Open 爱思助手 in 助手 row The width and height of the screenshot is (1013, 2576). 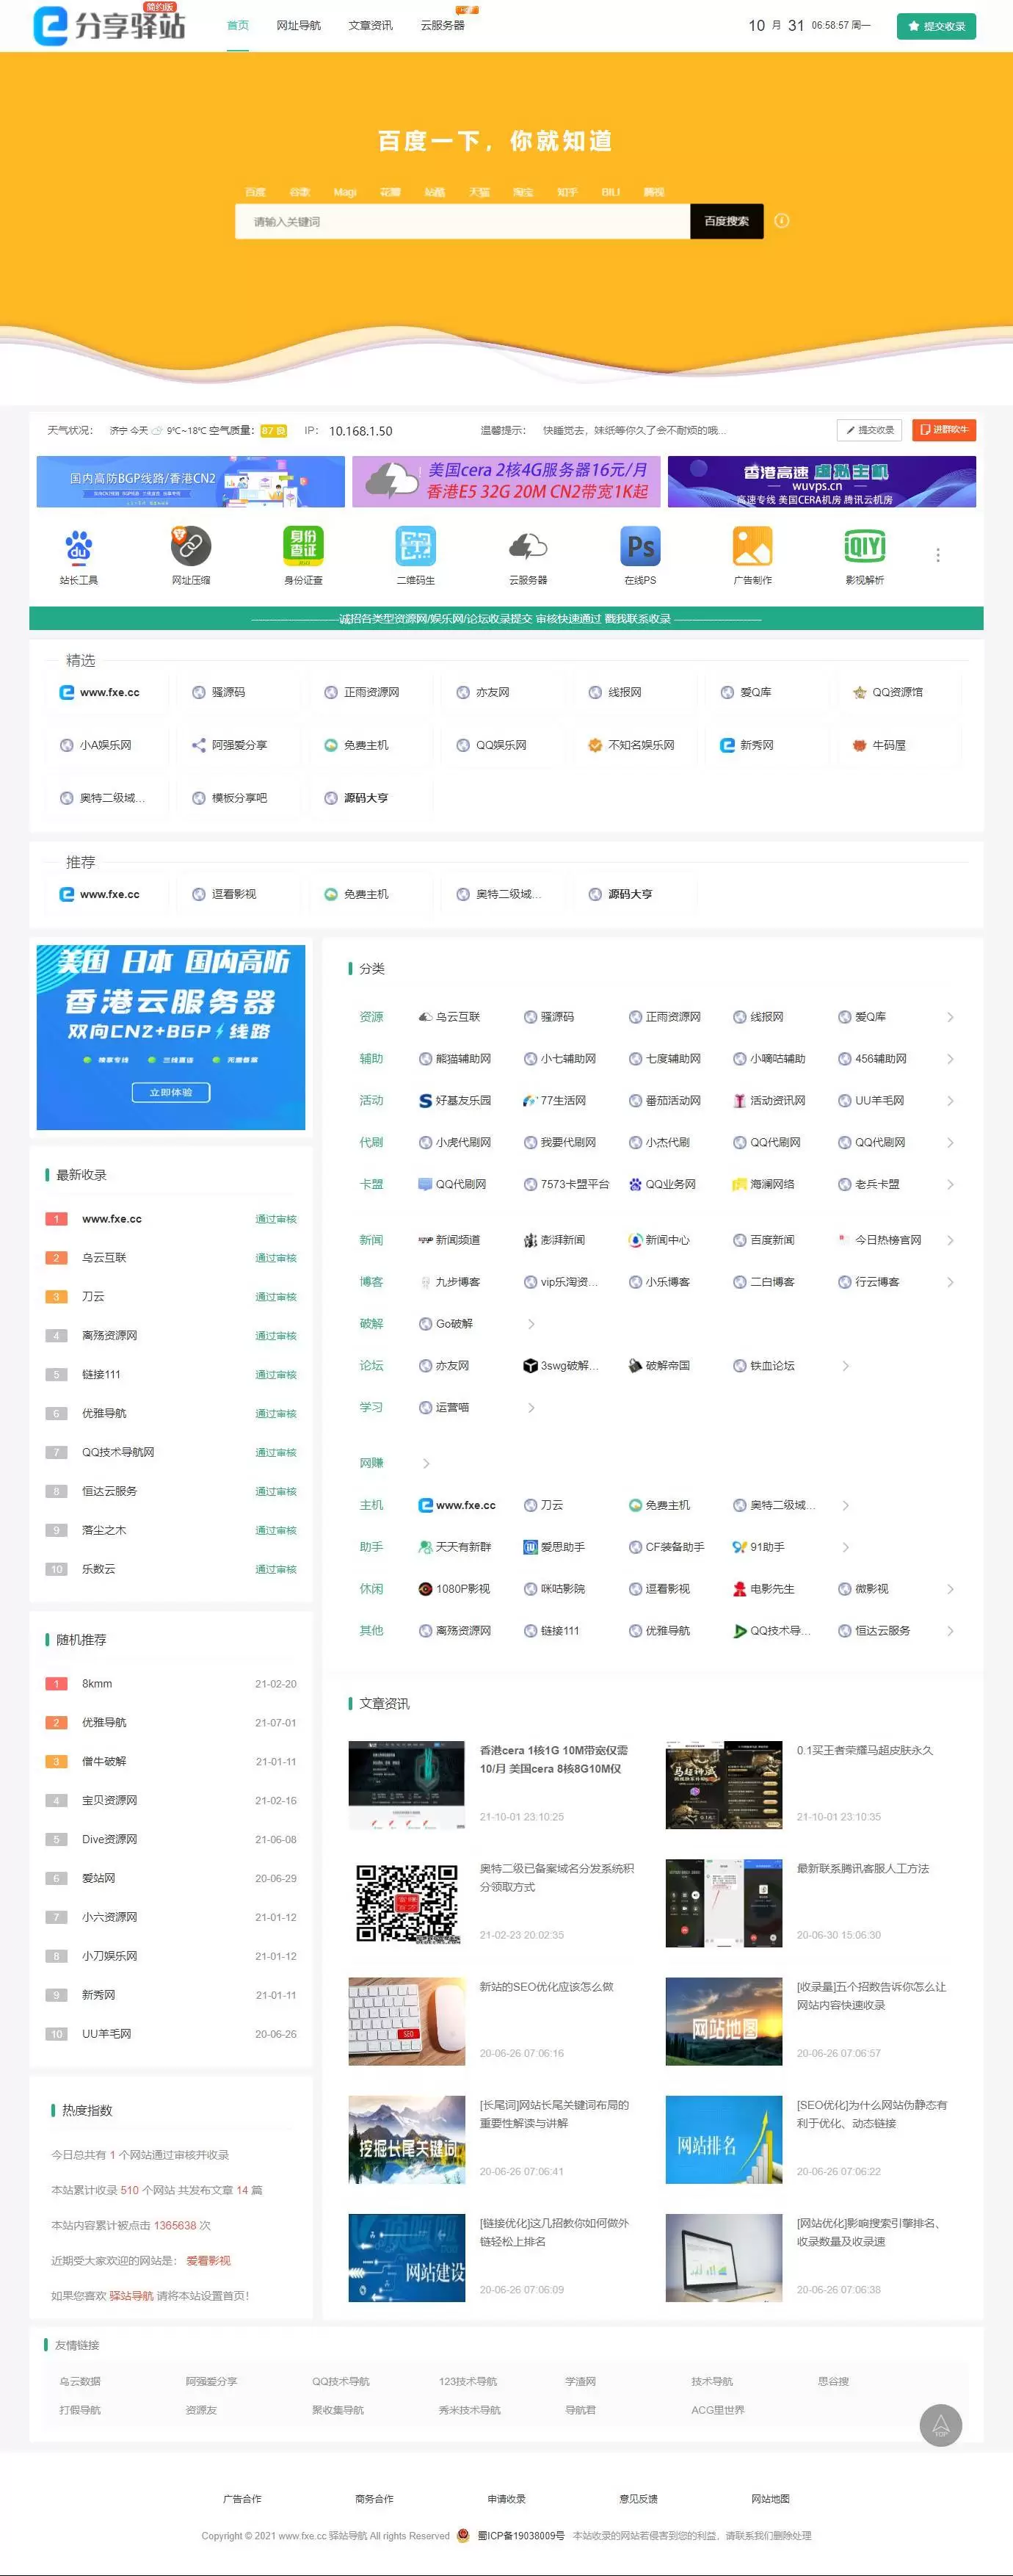tap(555, 1546)
